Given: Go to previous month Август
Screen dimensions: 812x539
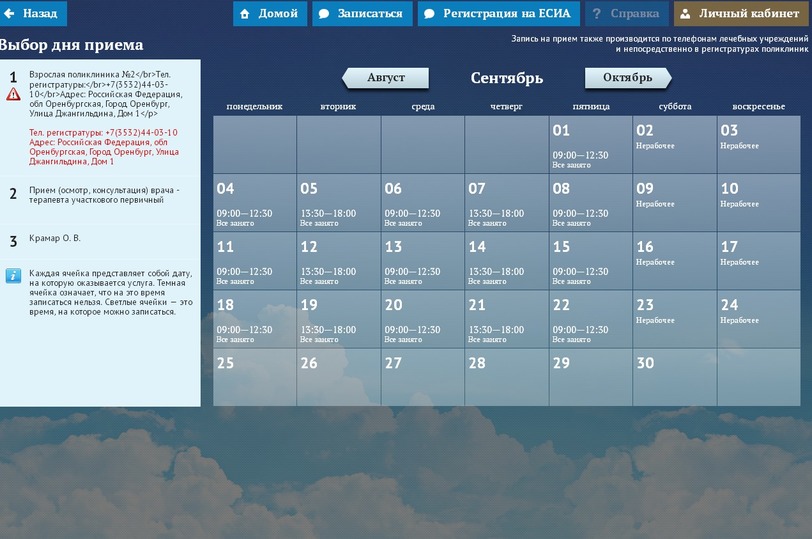Looking at the screenshot, I should click(386, 78).
